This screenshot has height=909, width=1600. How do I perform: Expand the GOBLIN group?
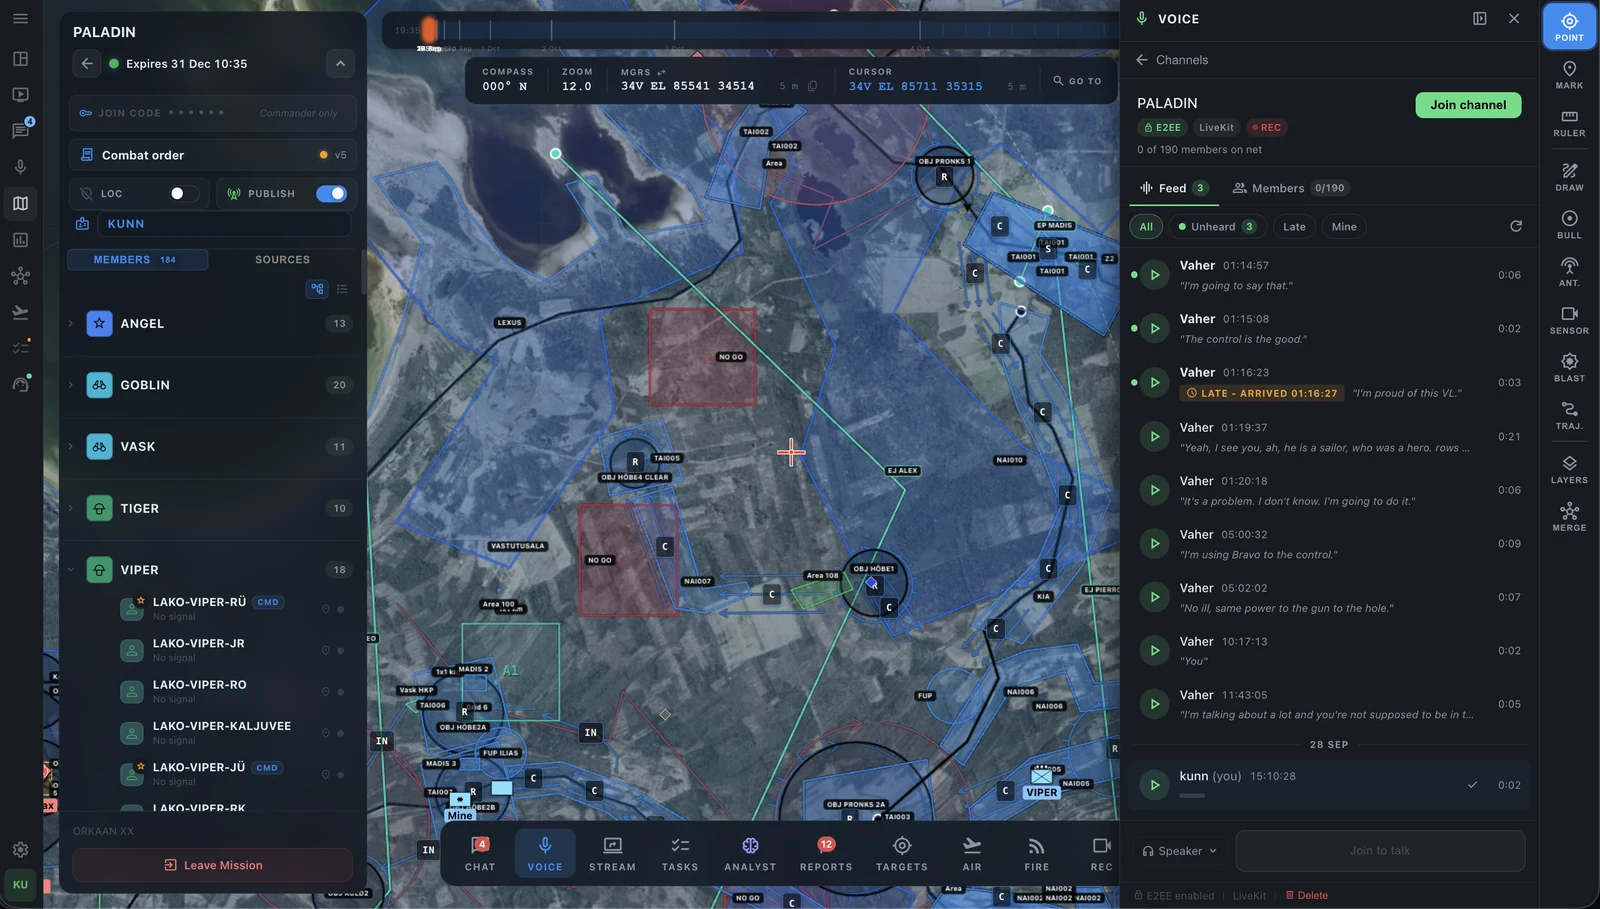click(x=71, y=385)
